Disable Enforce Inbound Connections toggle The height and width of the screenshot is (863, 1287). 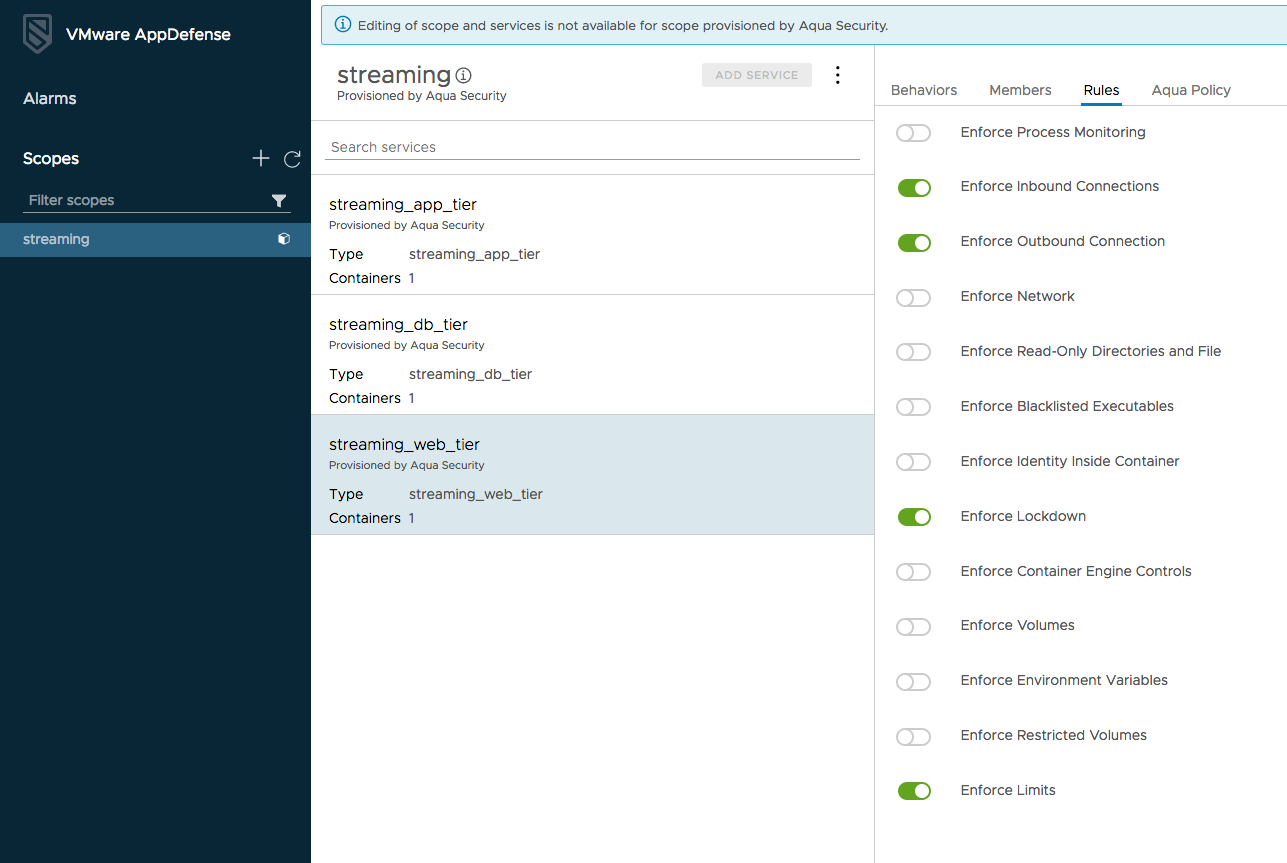pos(914,188)
